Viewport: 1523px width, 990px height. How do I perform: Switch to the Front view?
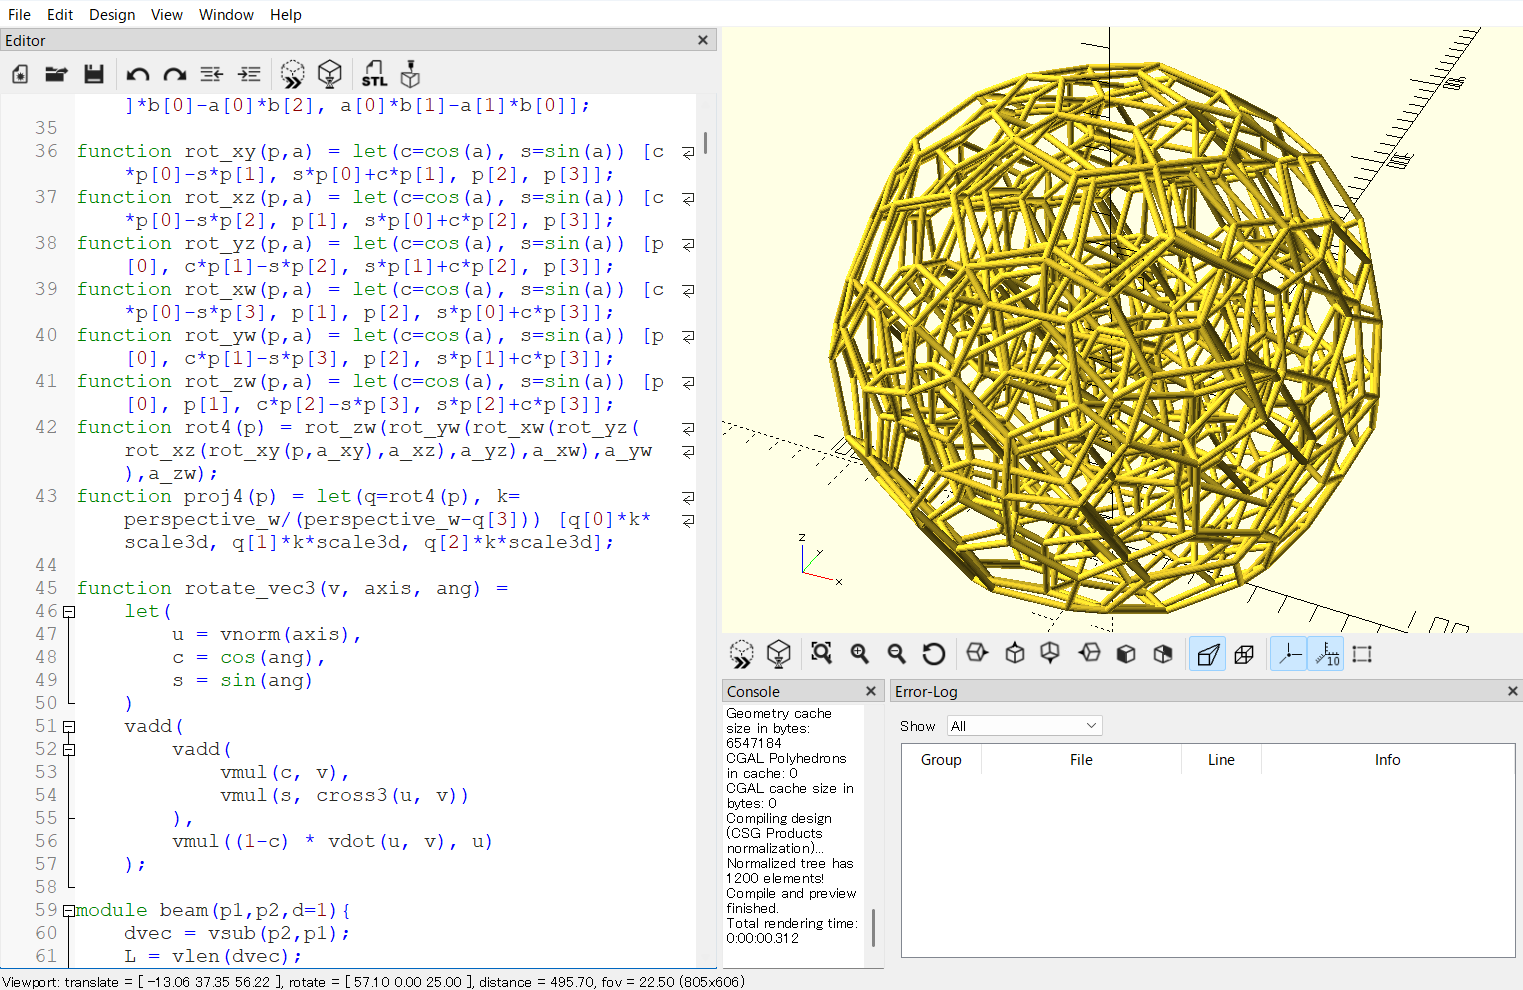[x=1126, y=654]
